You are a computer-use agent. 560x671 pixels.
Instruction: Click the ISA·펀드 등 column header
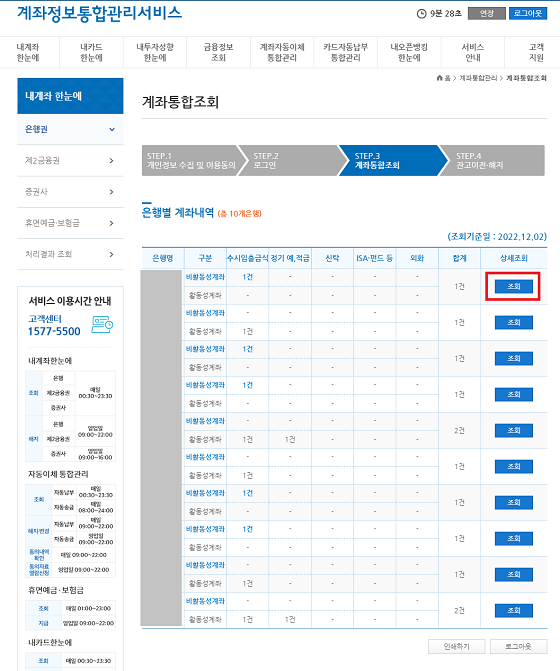click(374, 258)
